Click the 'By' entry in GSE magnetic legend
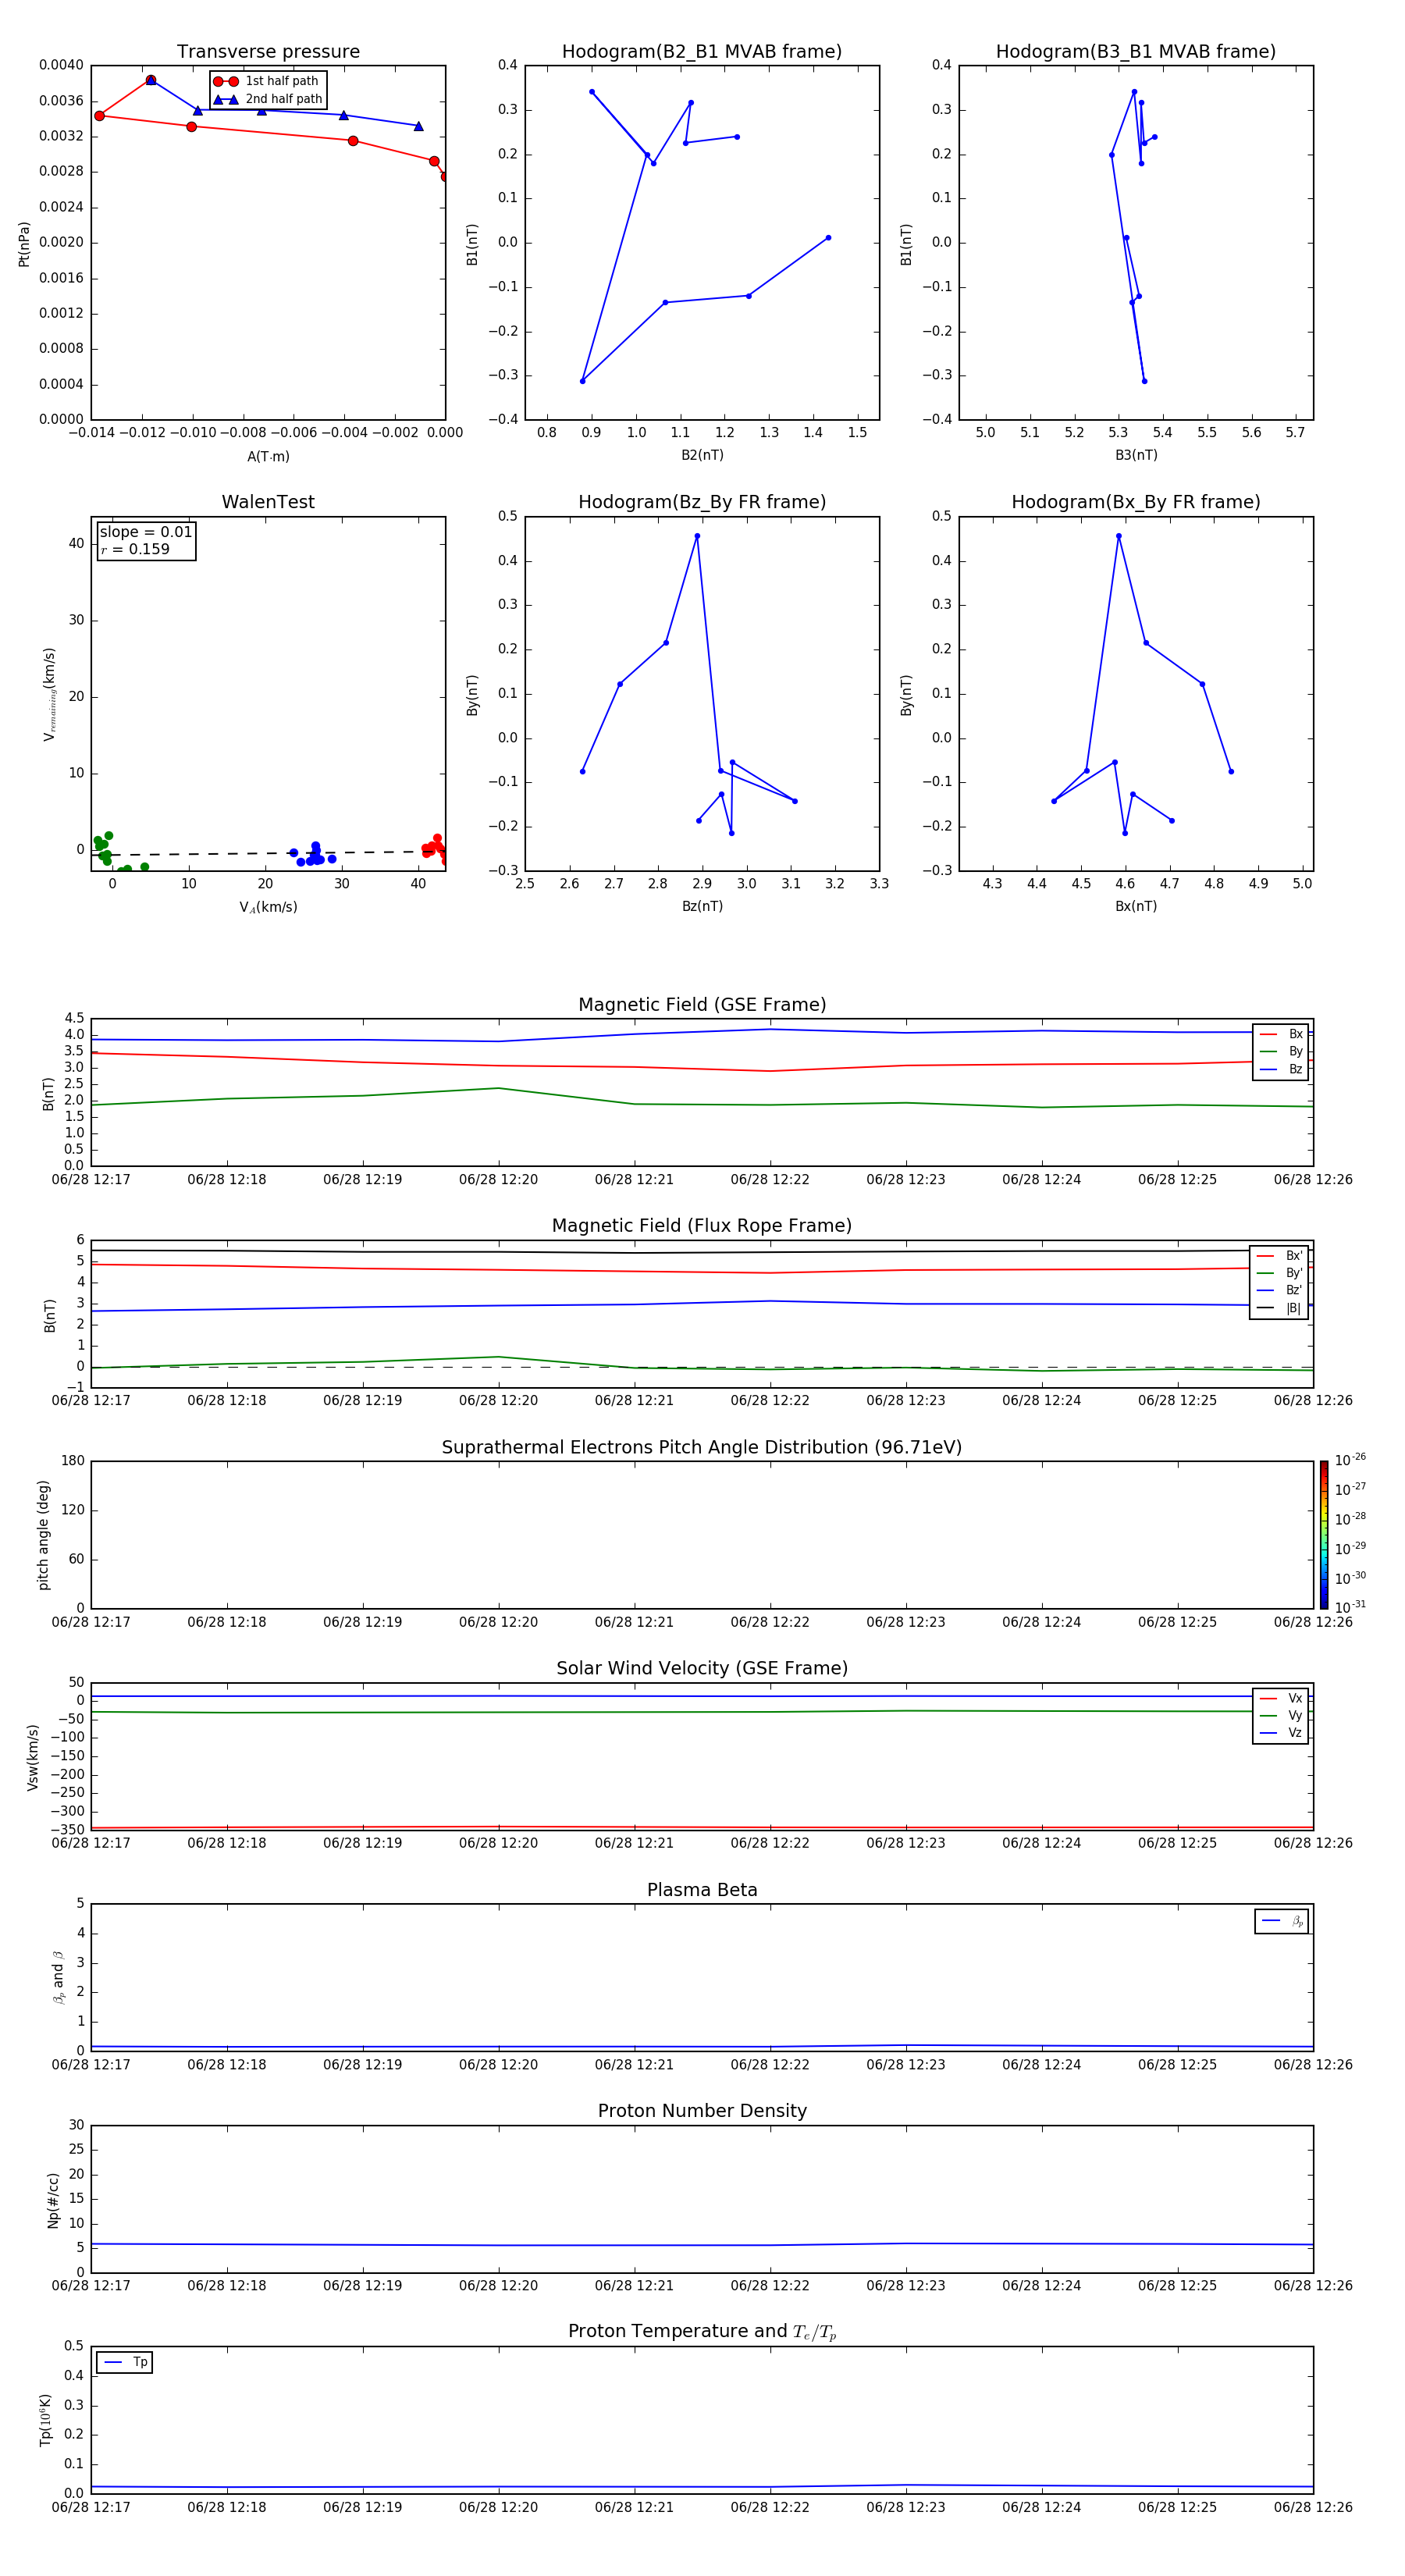The width and height of the screenshot is (1405, 2576). (1281, 1051)
